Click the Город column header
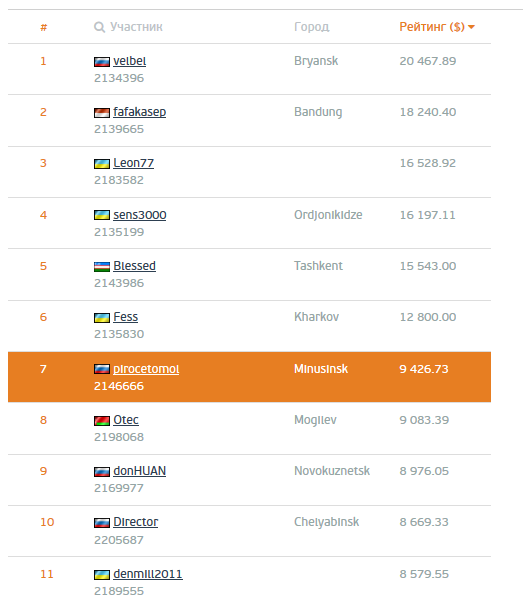The image size is (523, 603). click(x=311, y=27)
